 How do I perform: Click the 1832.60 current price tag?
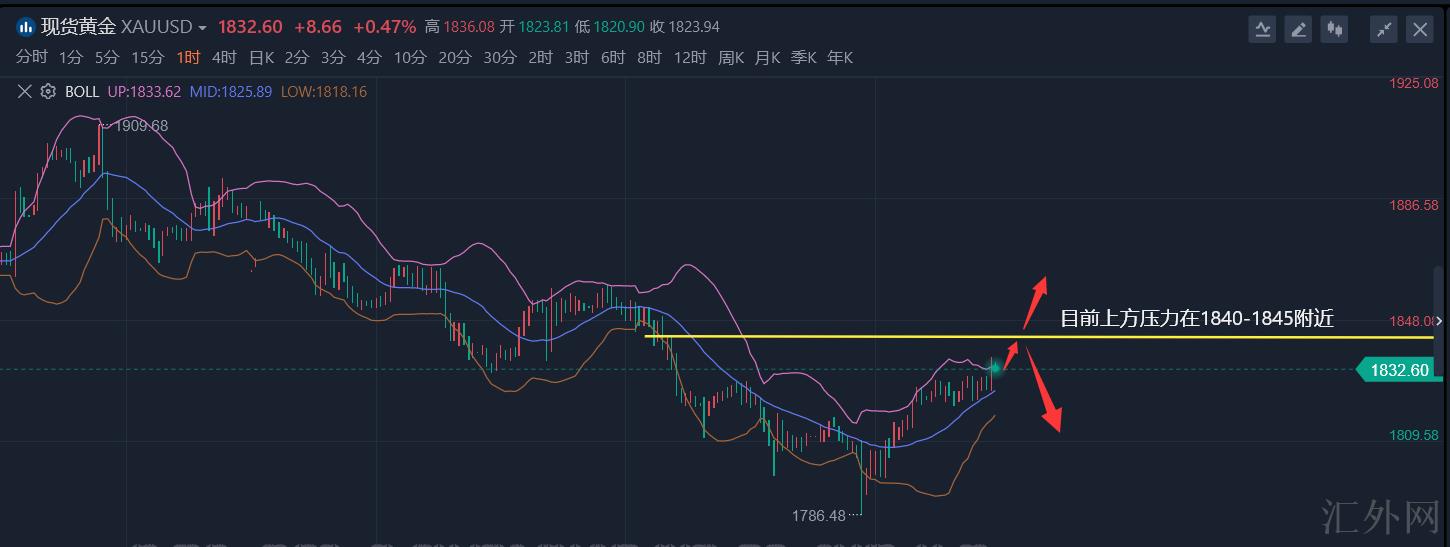(1399, 370)
